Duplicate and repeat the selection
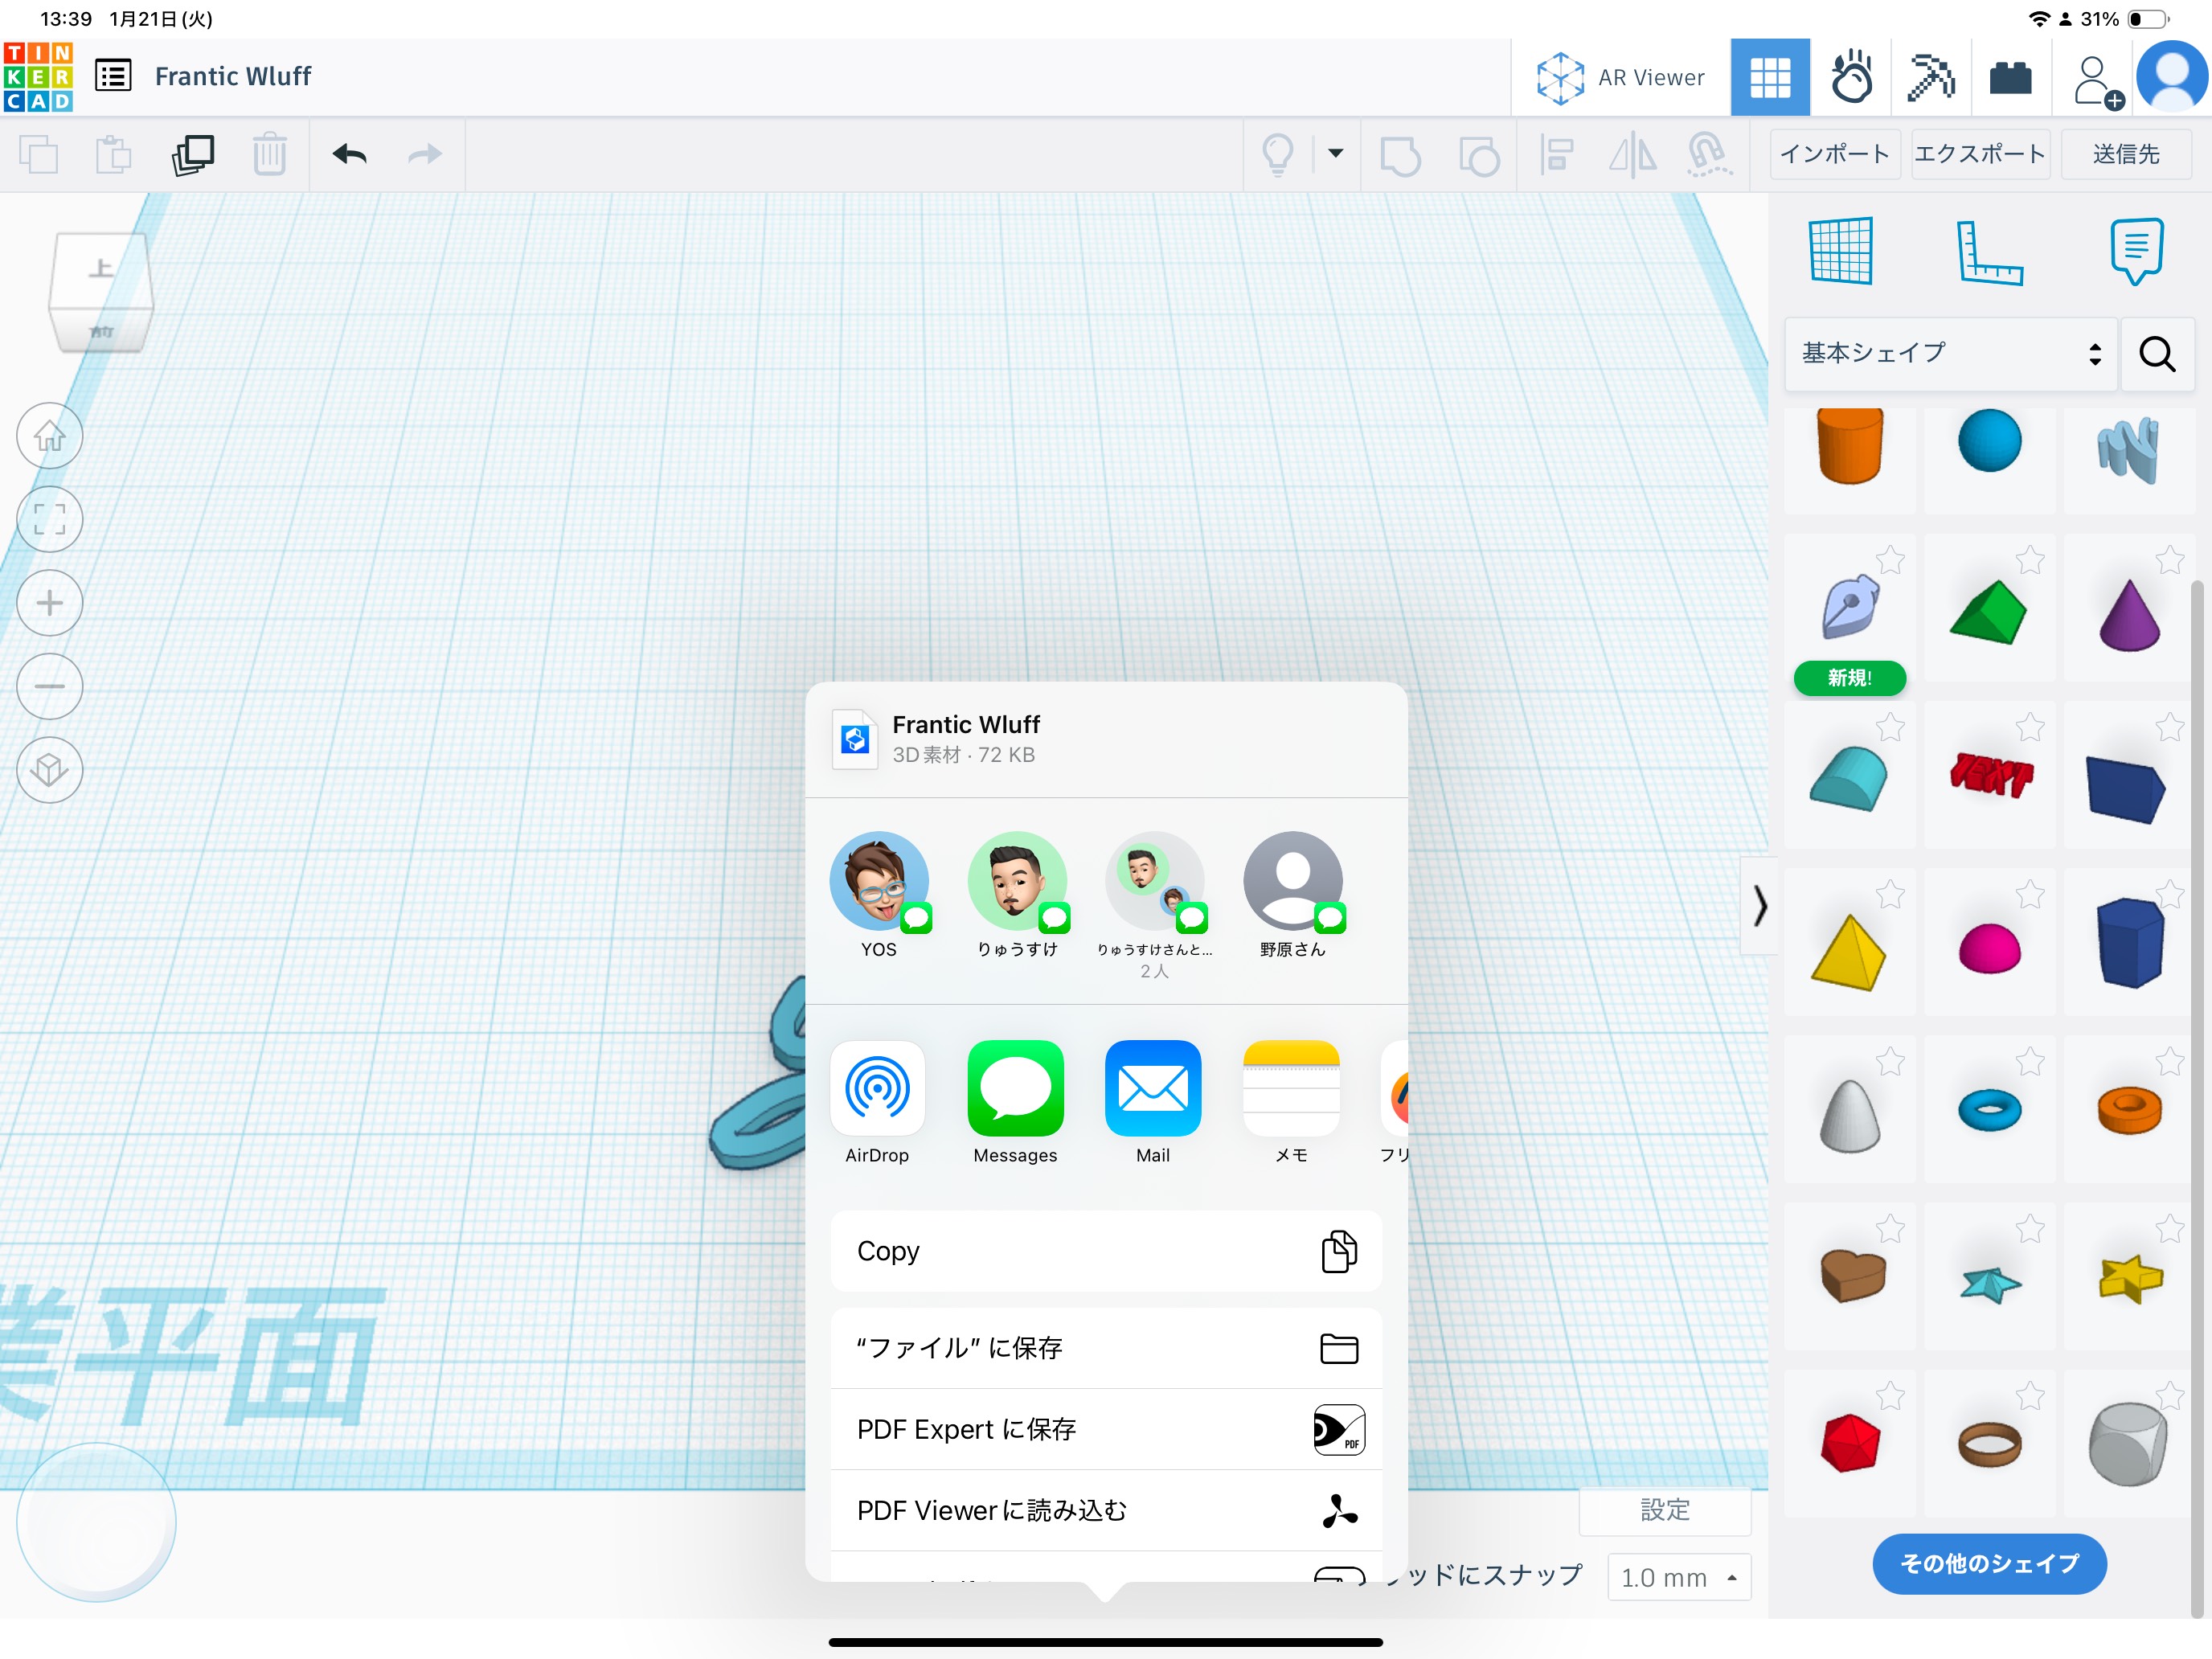This screenshot has width=2212, height=1659. tap(193, 155)
